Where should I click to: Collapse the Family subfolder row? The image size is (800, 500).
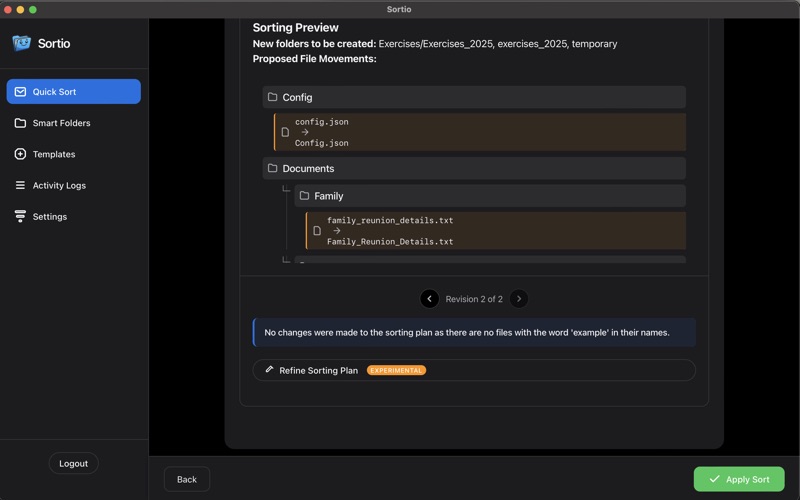coord(490,196)
